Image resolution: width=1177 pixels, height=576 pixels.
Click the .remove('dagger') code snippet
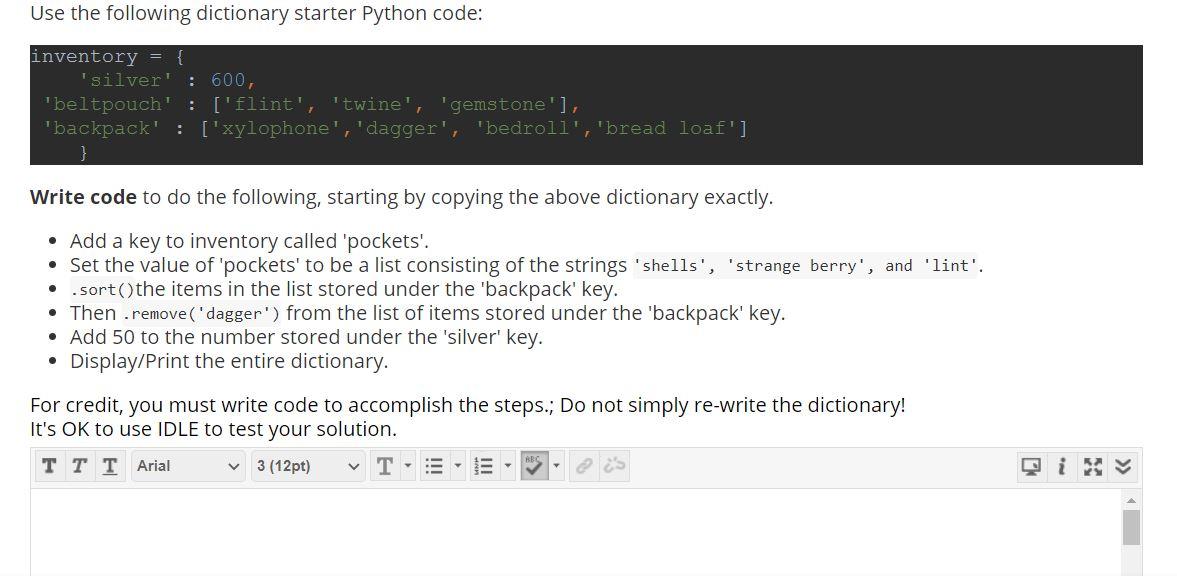pyautogui.click(x=202, y=314)
